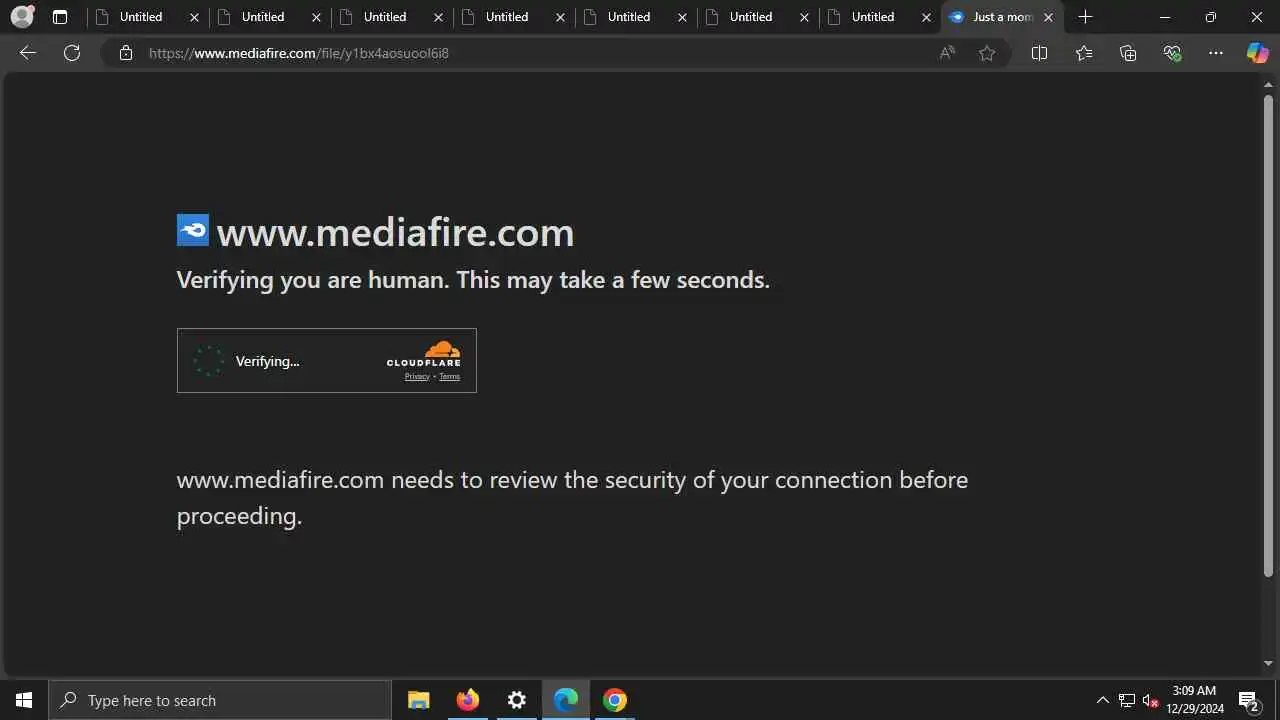Launch Chrome from the taskbar
Viewport: 1280px width, 720px height.
[x=615, y=700]
